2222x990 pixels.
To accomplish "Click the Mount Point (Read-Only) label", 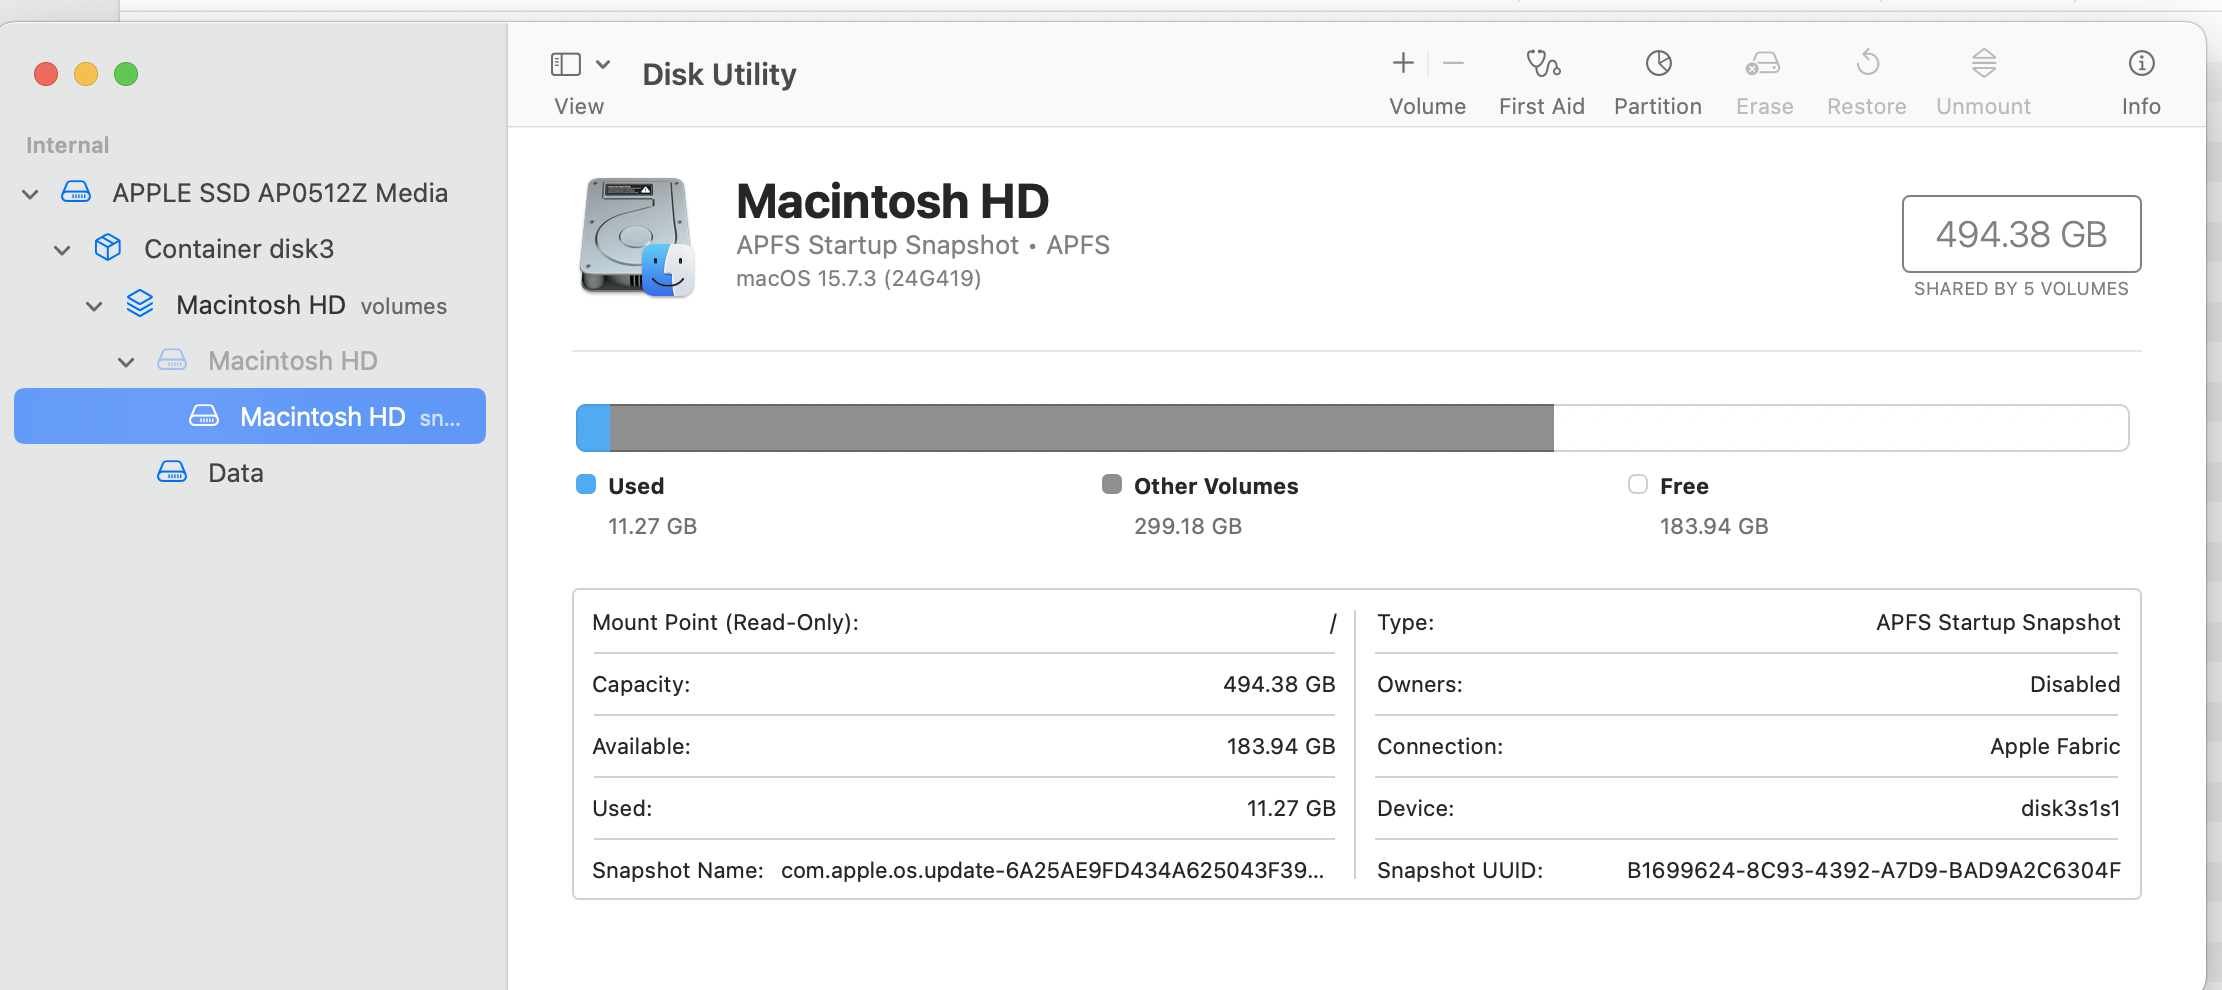I will tap(725, 623).
